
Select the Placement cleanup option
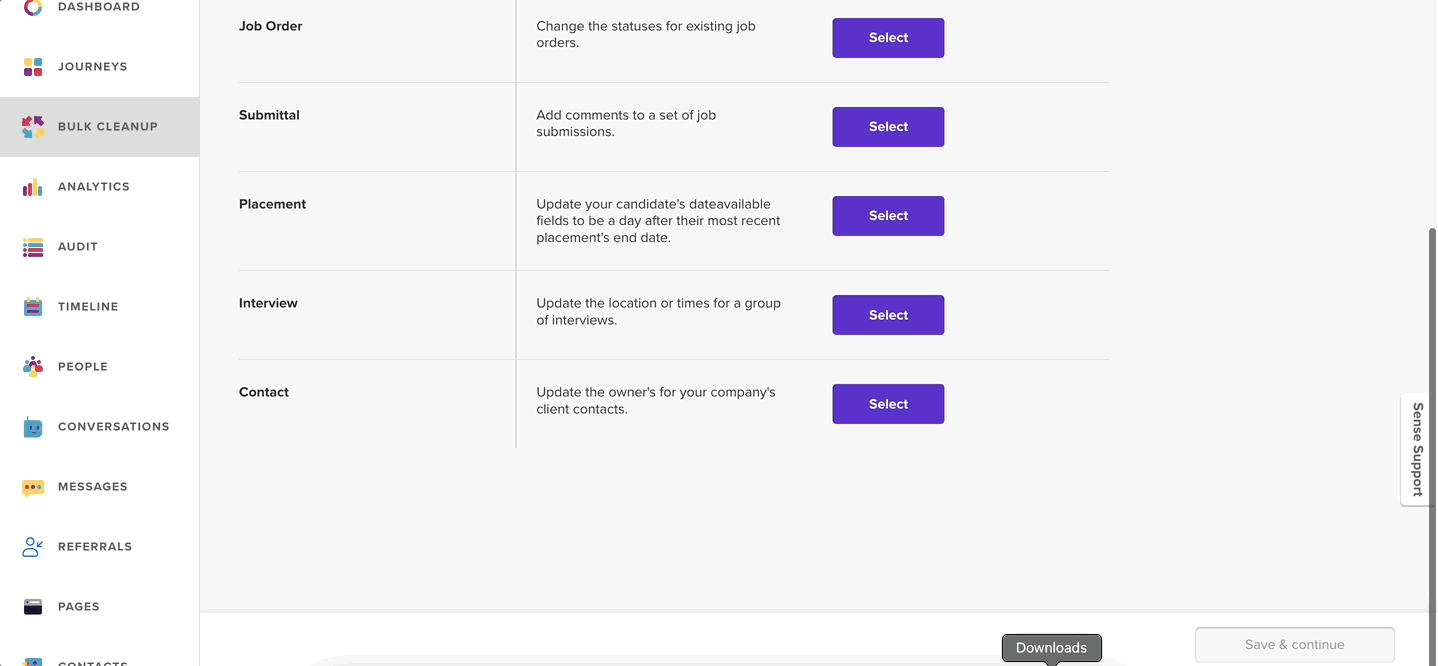click(x=888, y=216)
